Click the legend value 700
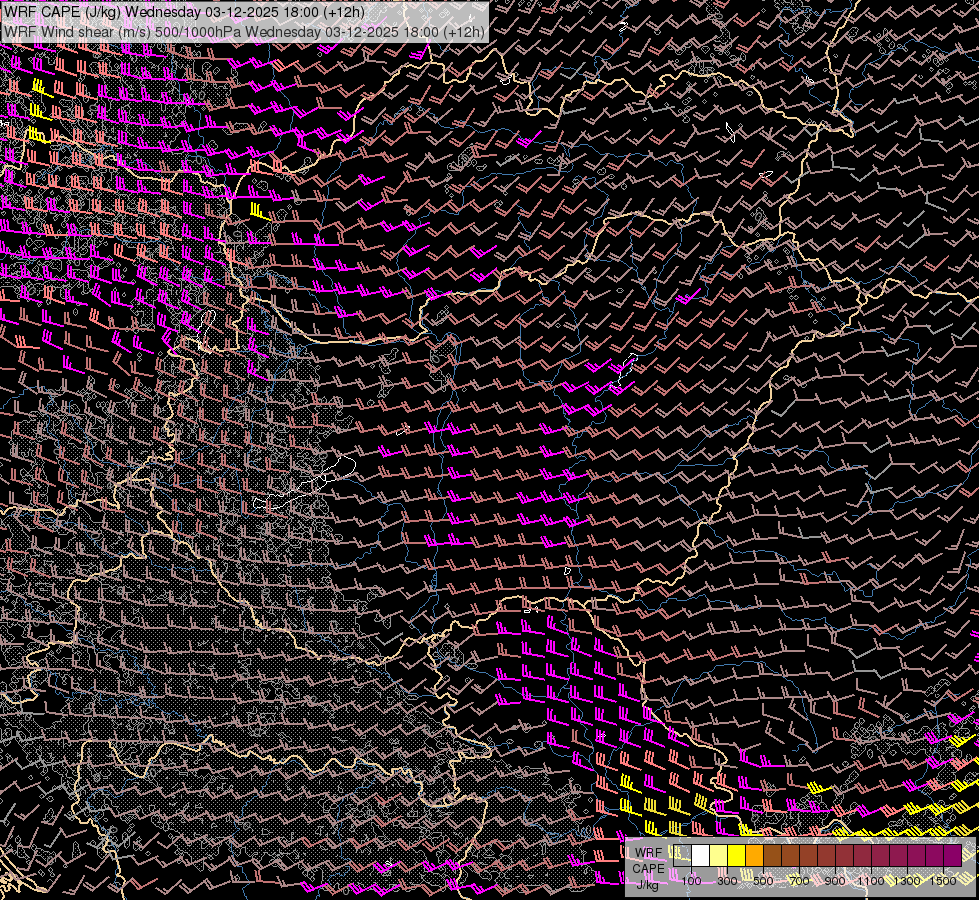The height and width of the screenshot is (900, 979). pyautogui.click(x=800, y=881)
